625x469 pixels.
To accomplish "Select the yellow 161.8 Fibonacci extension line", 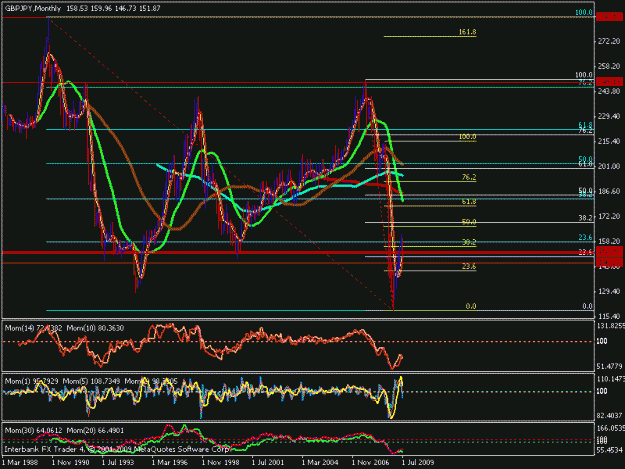I will click(430, 37).
